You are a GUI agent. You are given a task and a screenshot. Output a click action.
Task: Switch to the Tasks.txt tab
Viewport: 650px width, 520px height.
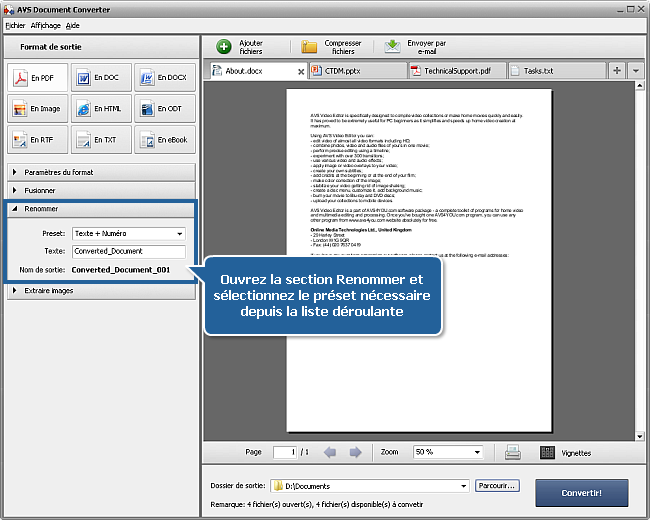557,71
